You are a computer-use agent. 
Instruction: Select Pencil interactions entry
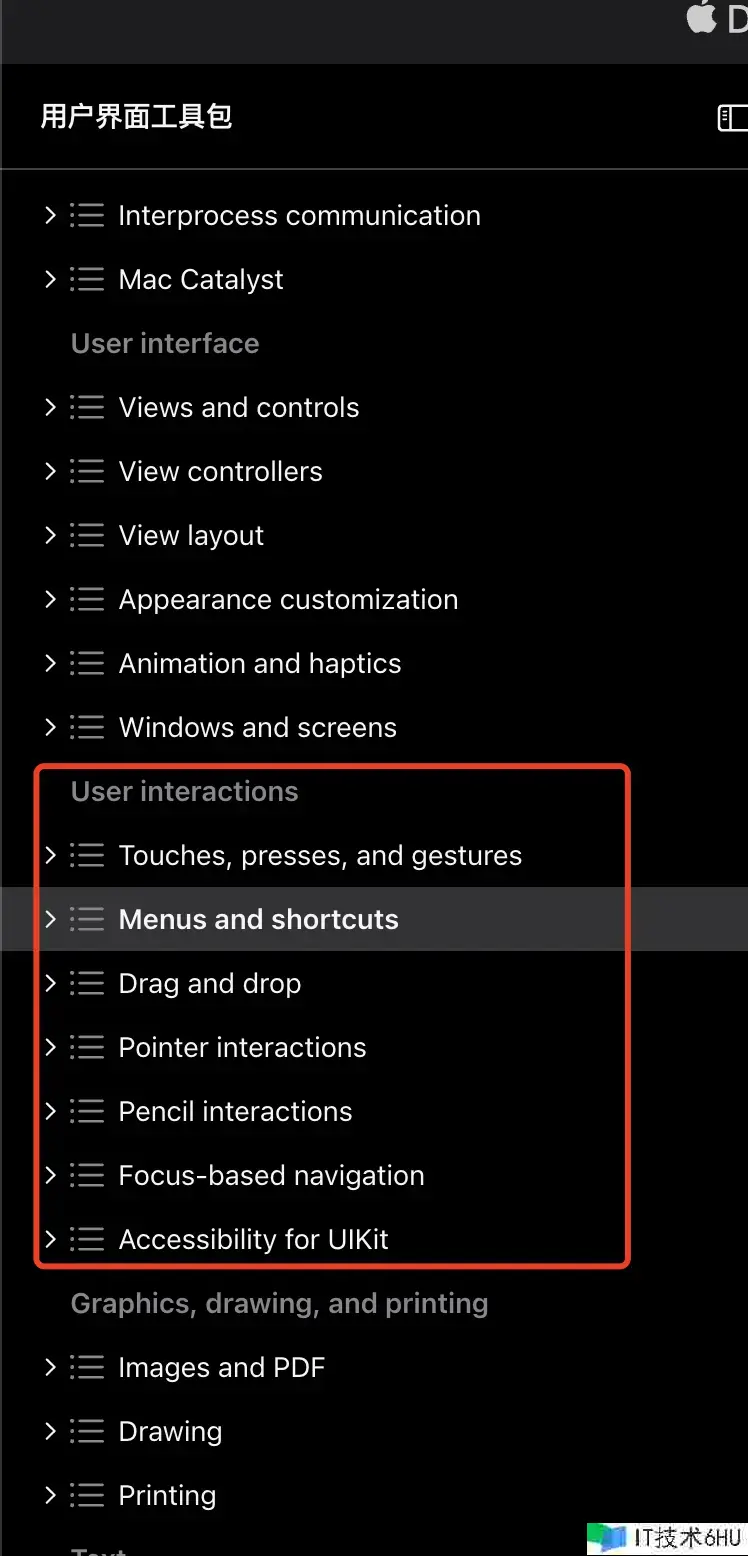235,1112
